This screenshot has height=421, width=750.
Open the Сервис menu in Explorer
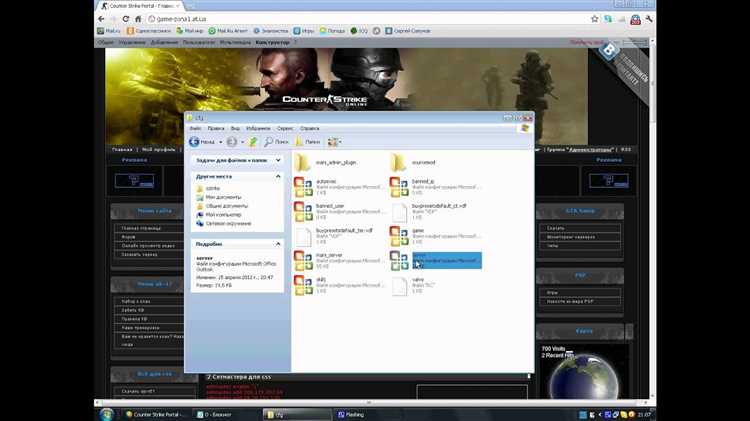coord(285,128)
